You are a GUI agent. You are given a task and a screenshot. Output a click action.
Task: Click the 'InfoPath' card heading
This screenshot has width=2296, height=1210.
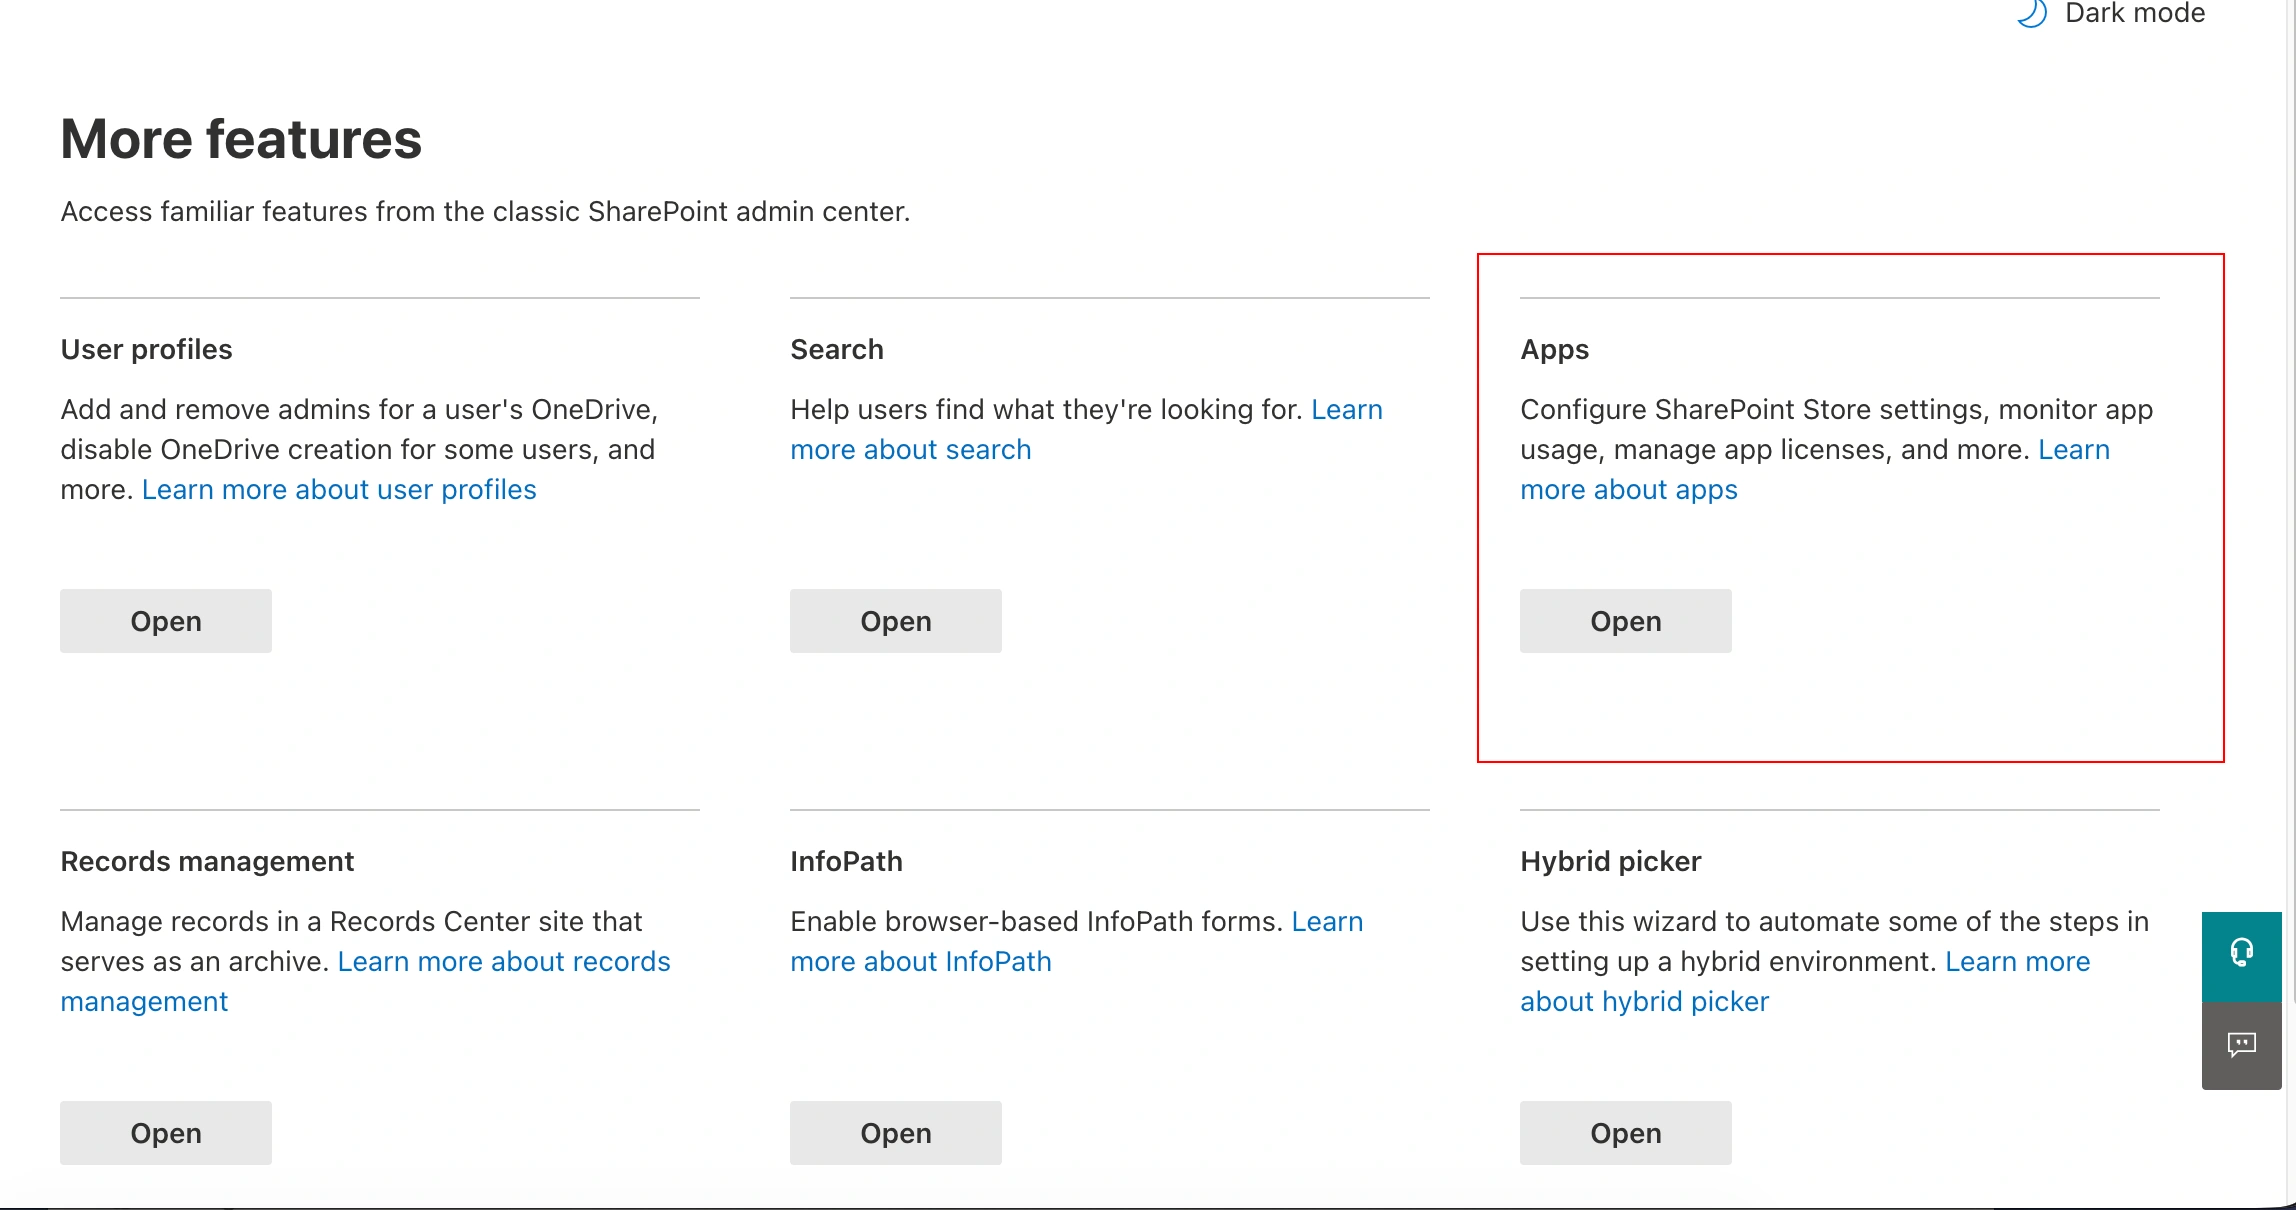coord(846,861)
